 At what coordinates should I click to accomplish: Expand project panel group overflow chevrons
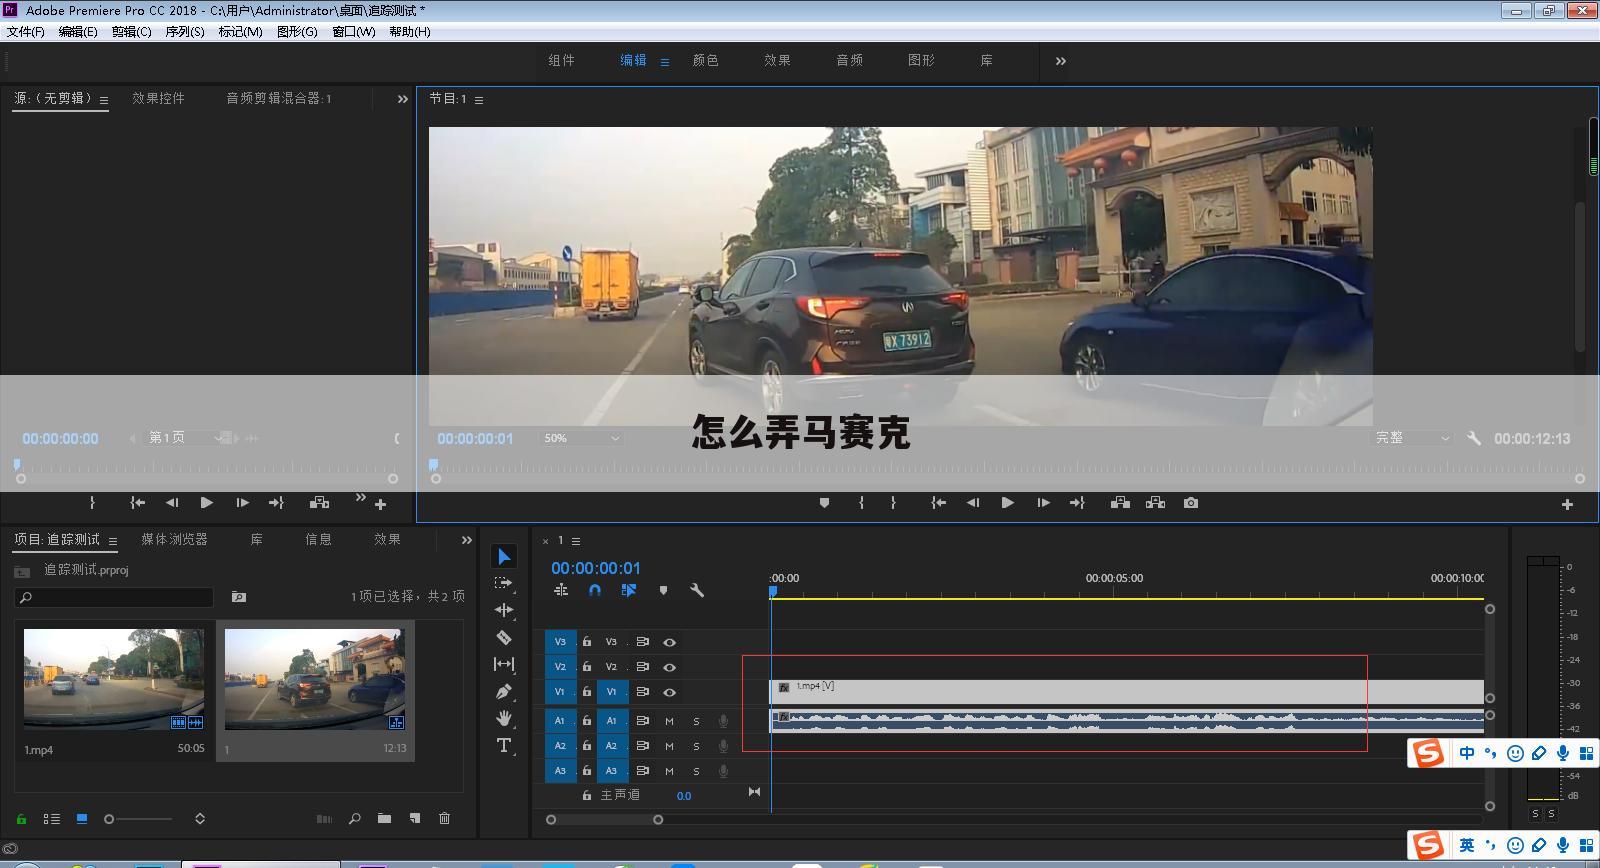click(x=466, y=540)
